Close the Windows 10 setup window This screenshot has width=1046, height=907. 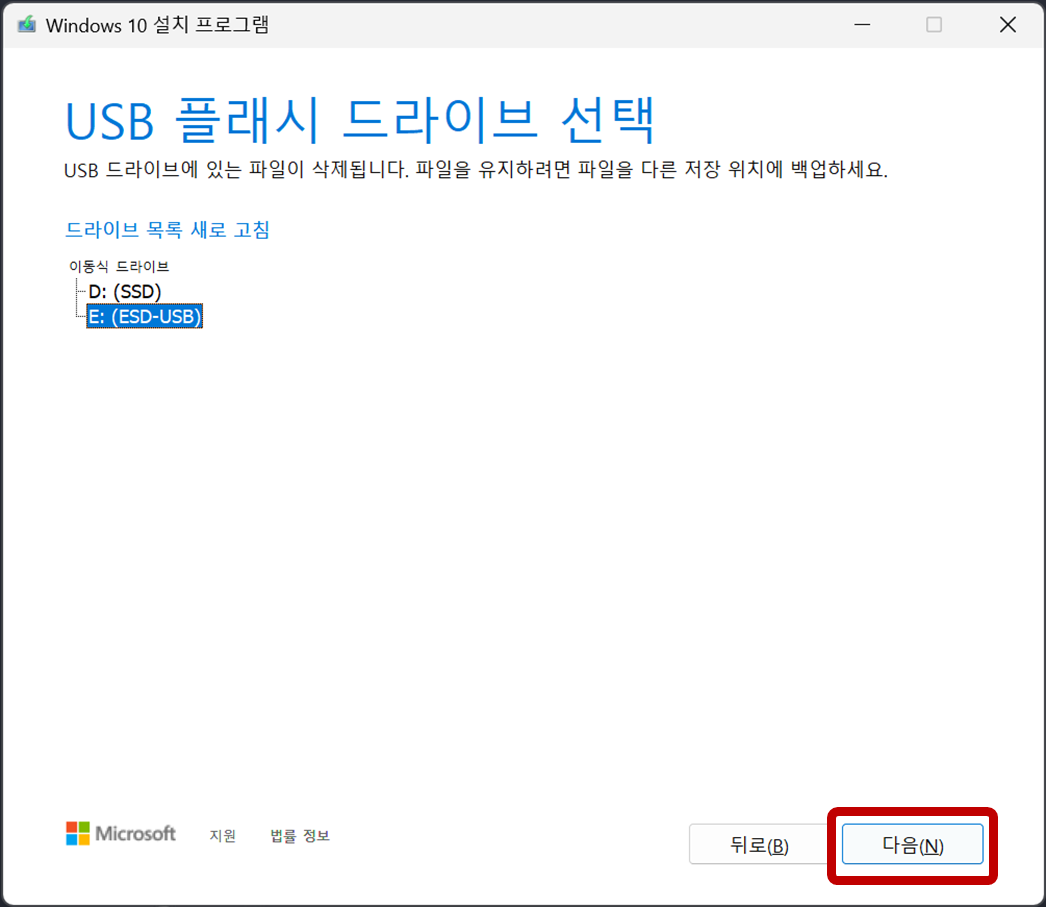tap(1007, 25)
